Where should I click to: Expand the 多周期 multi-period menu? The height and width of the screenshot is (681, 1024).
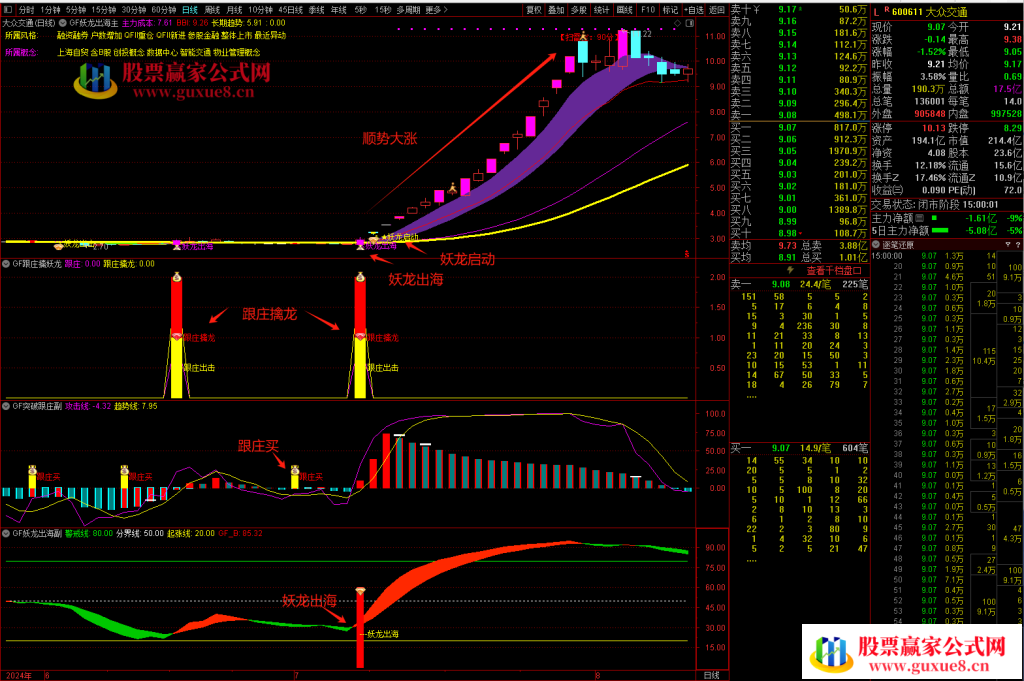click(x=407, y=9)
